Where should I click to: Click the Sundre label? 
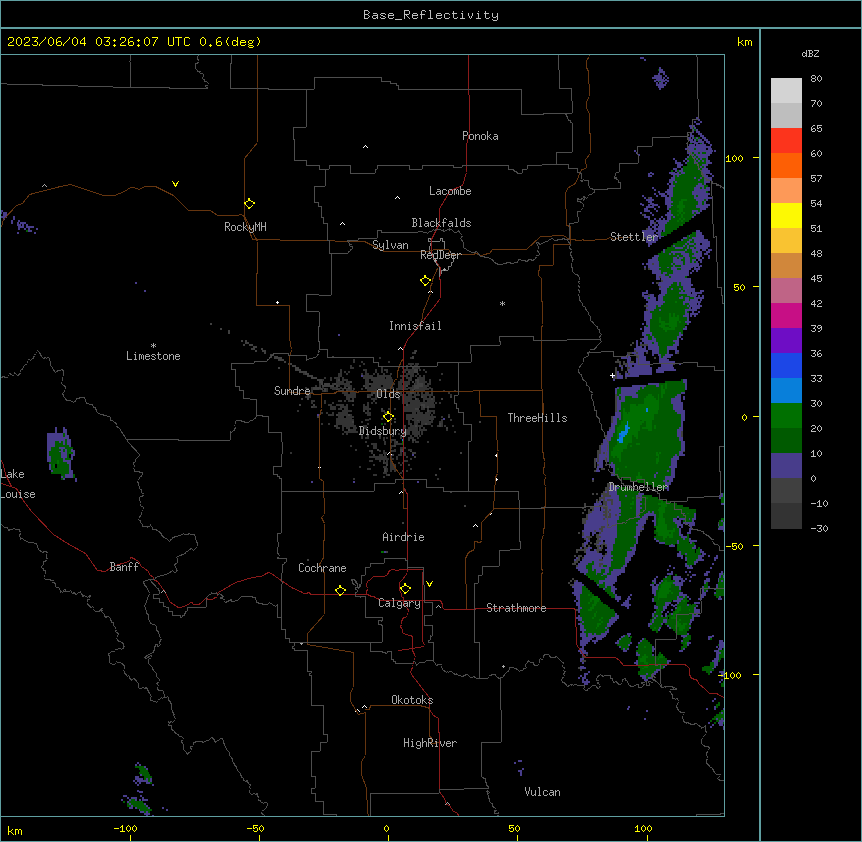click(x=292, y=391)
